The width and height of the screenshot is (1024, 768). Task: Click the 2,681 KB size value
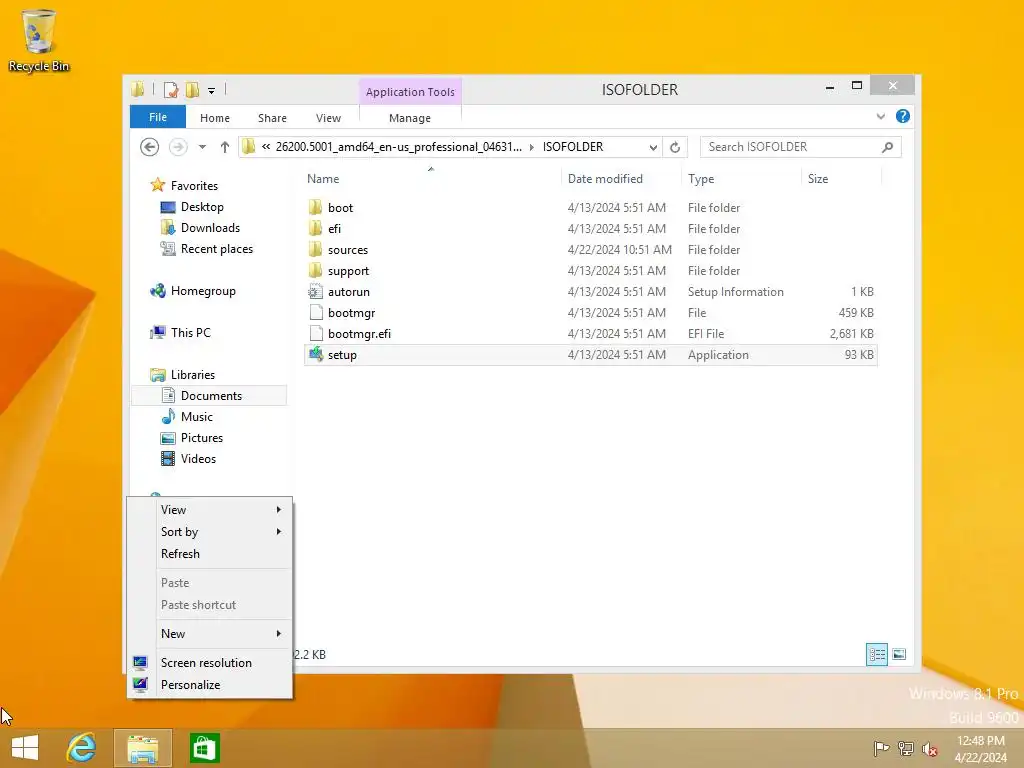852,334
